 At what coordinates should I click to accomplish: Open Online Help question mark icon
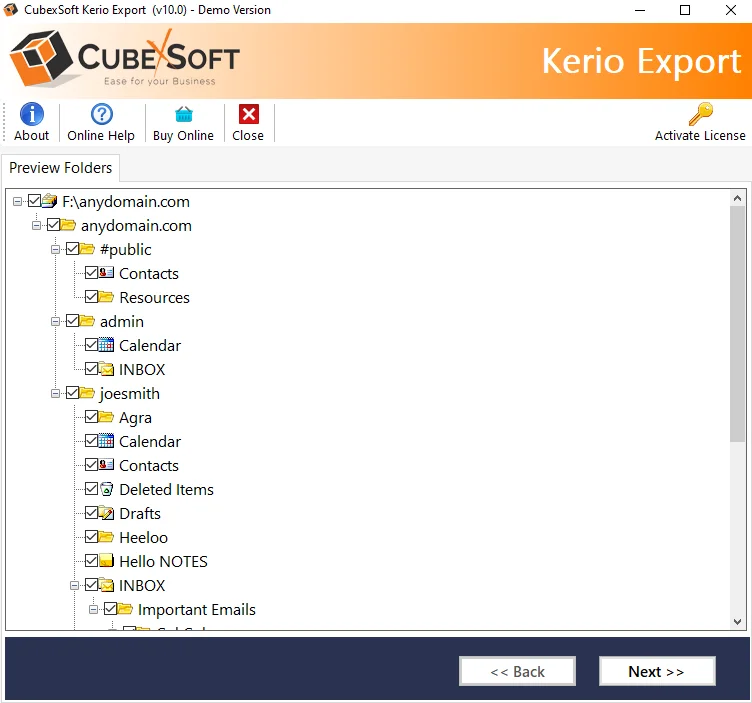pyautogui.click(x=102, y=114)
